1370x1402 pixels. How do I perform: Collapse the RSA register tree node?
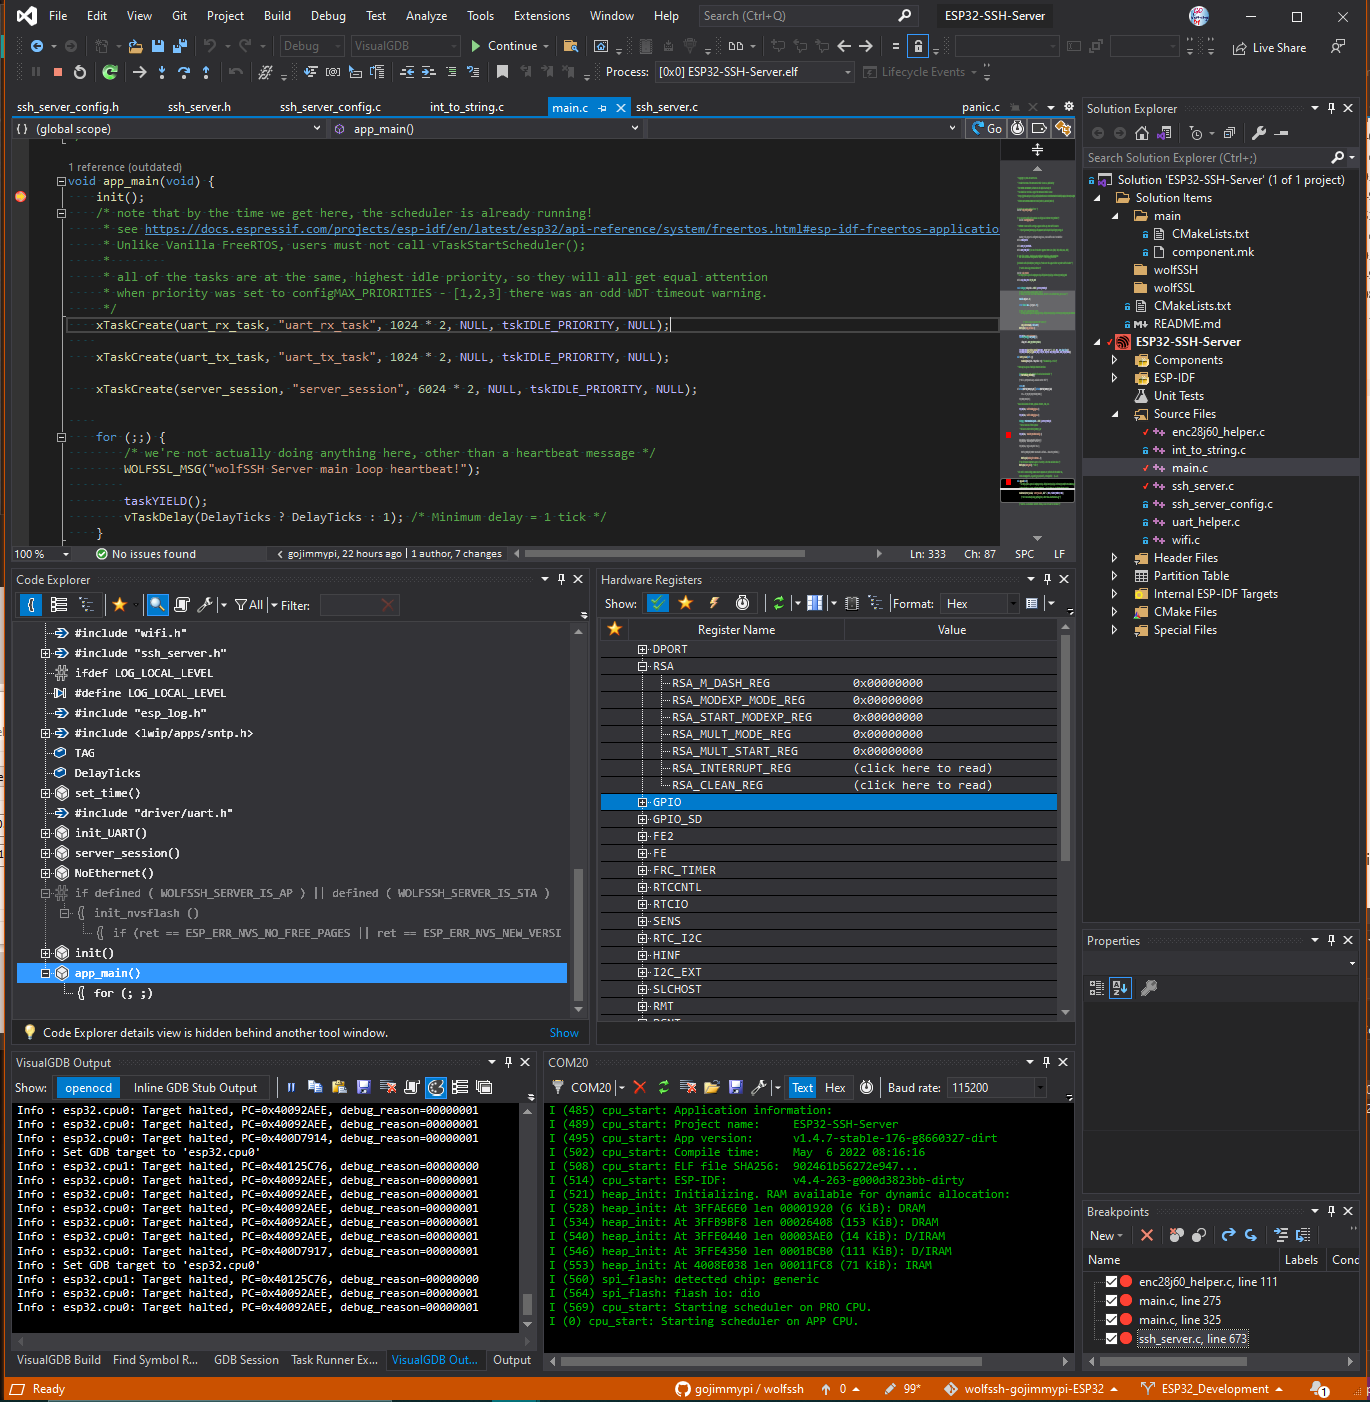tap(643, 665)
